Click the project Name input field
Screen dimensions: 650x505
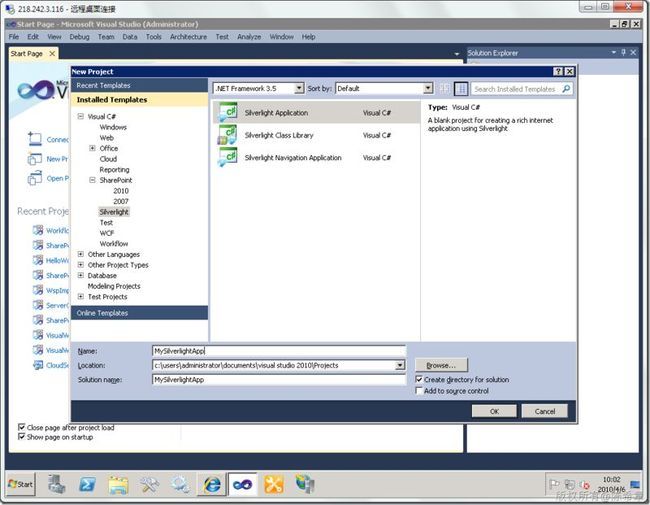click(x=279, y=351)
